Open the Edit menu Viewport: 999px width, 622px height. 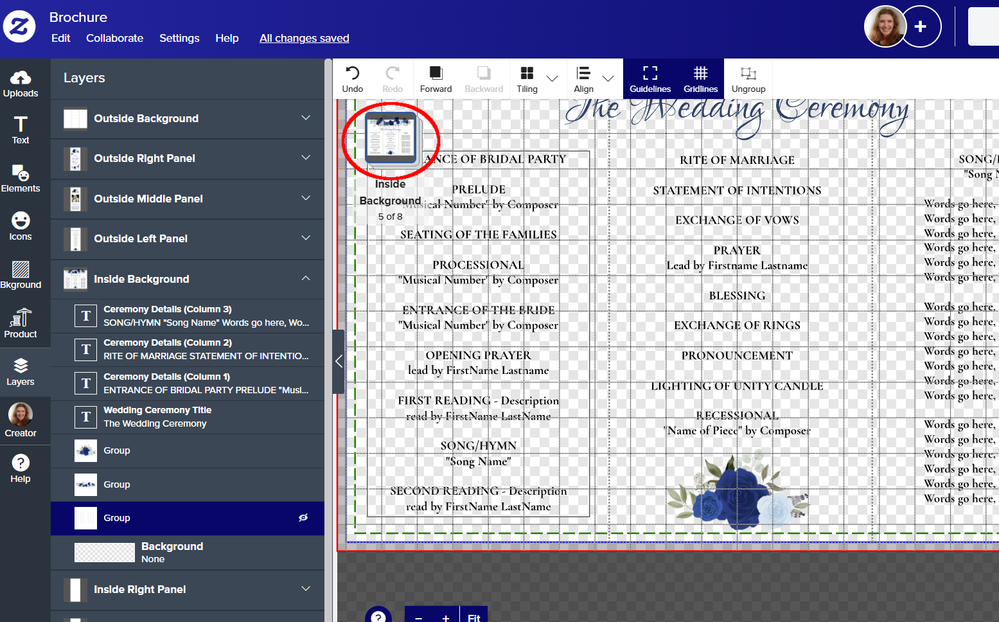(x=61, y=38)
